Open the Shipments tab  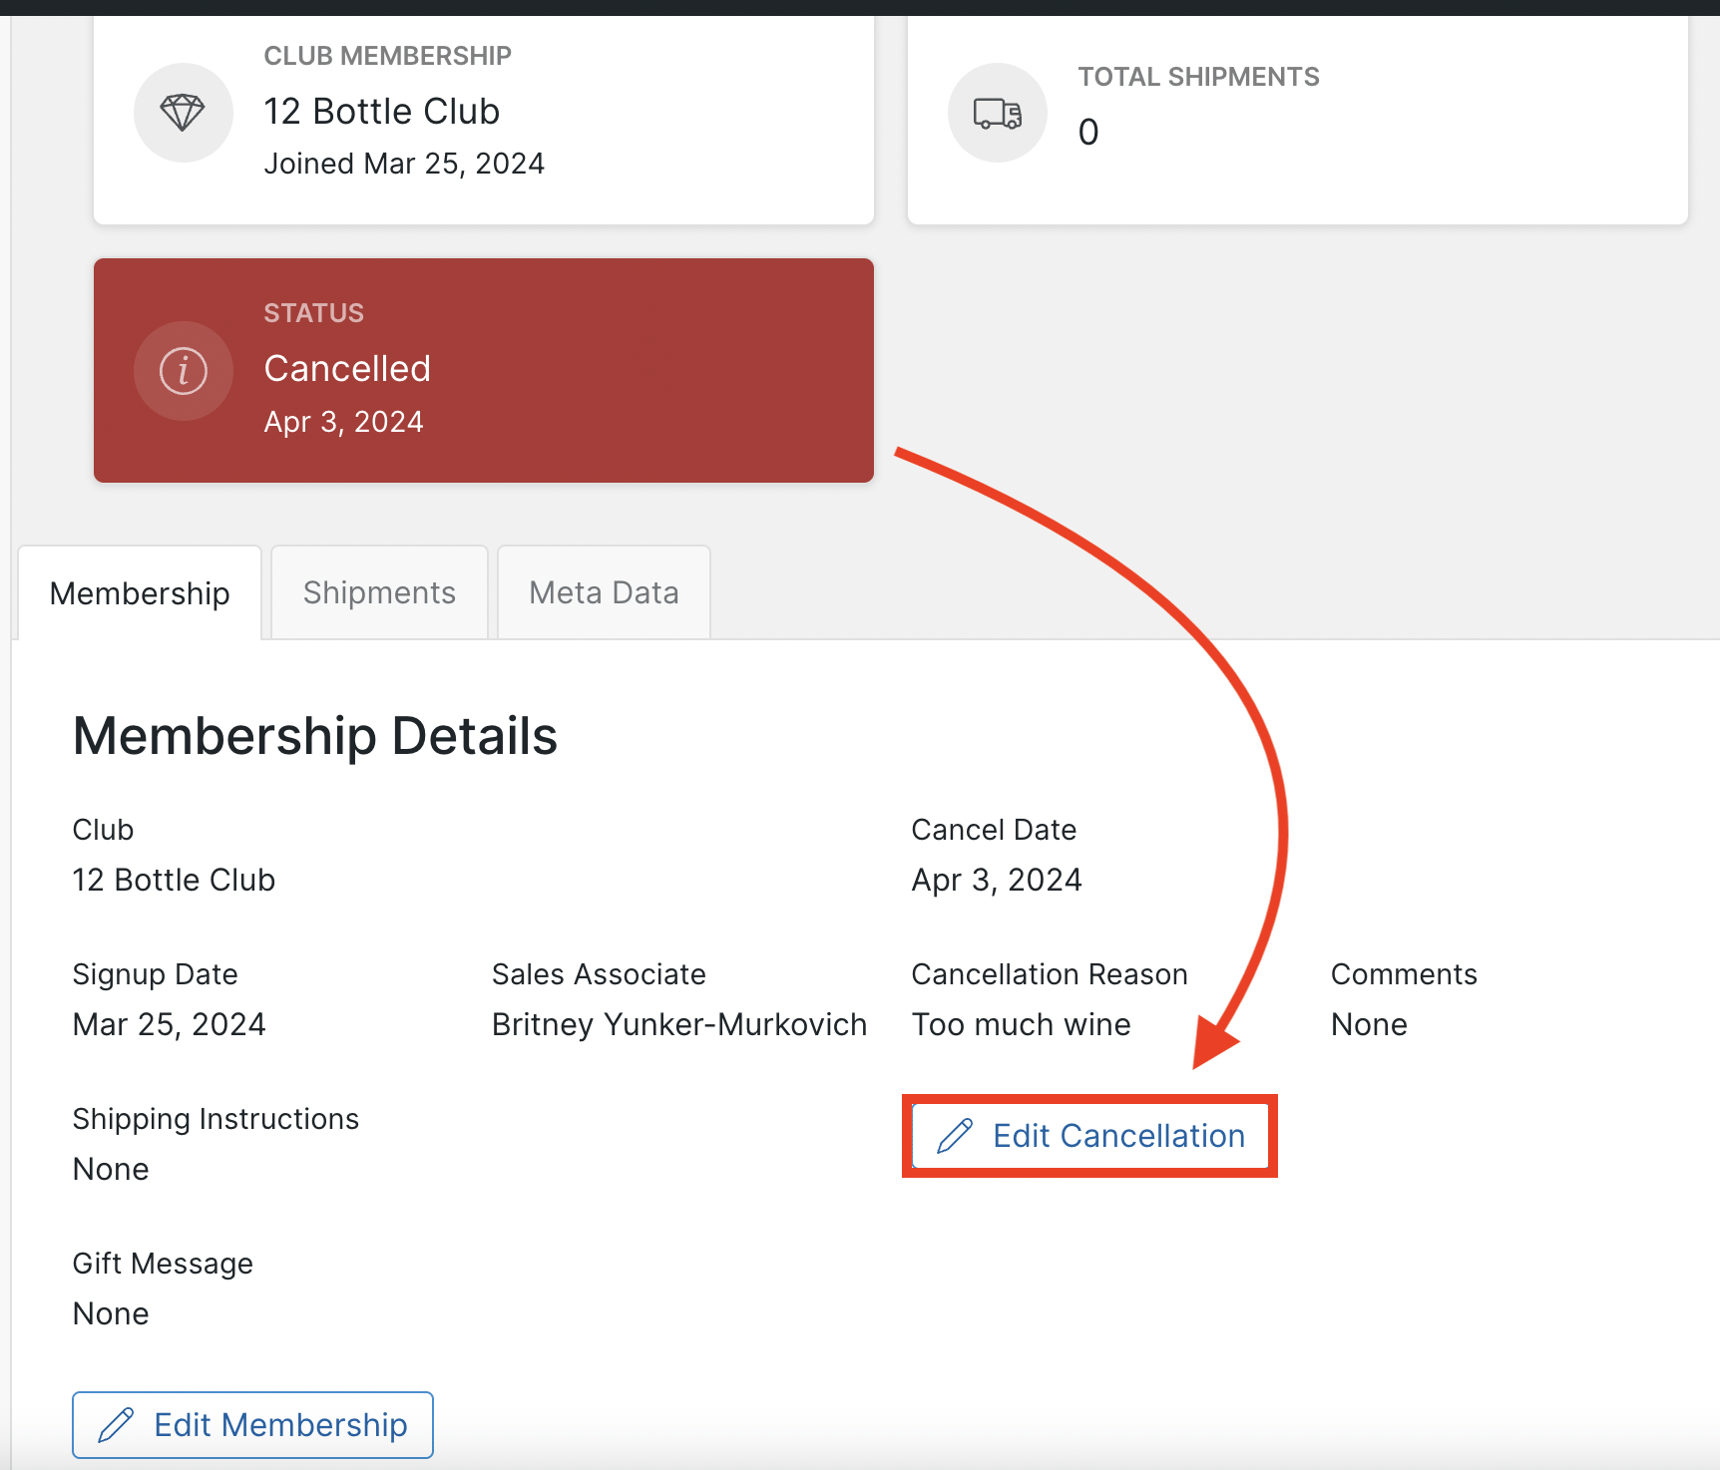point(378,592)
